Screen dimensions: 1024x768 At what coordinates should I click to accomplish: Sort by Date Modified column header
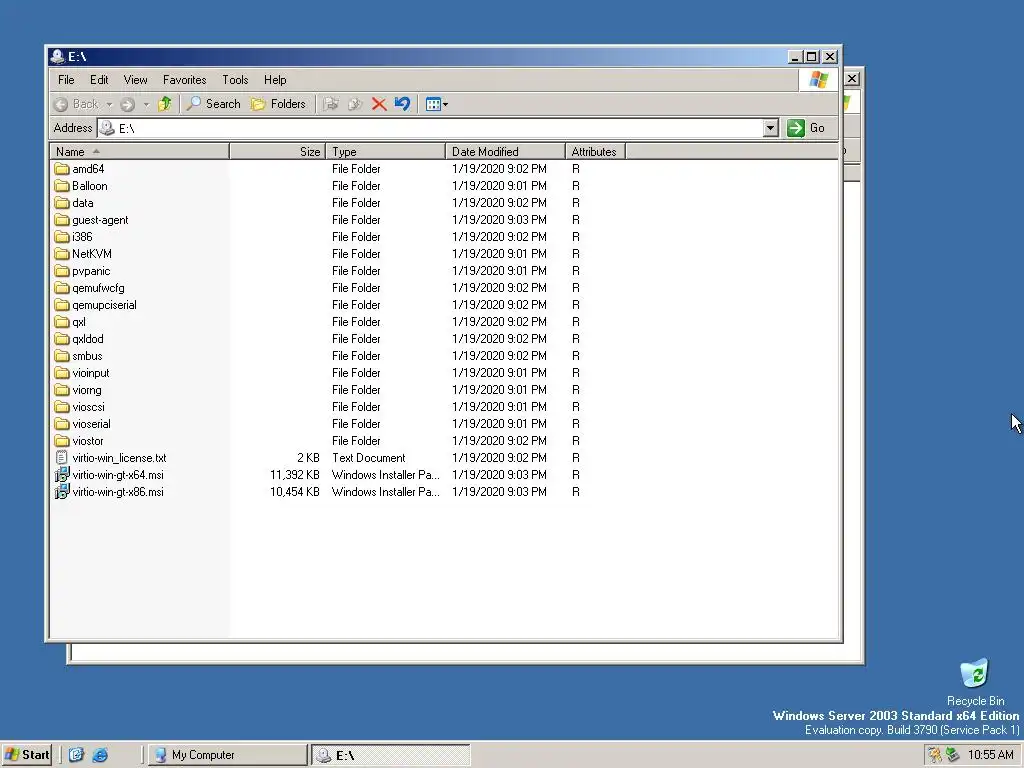[505, 152]
